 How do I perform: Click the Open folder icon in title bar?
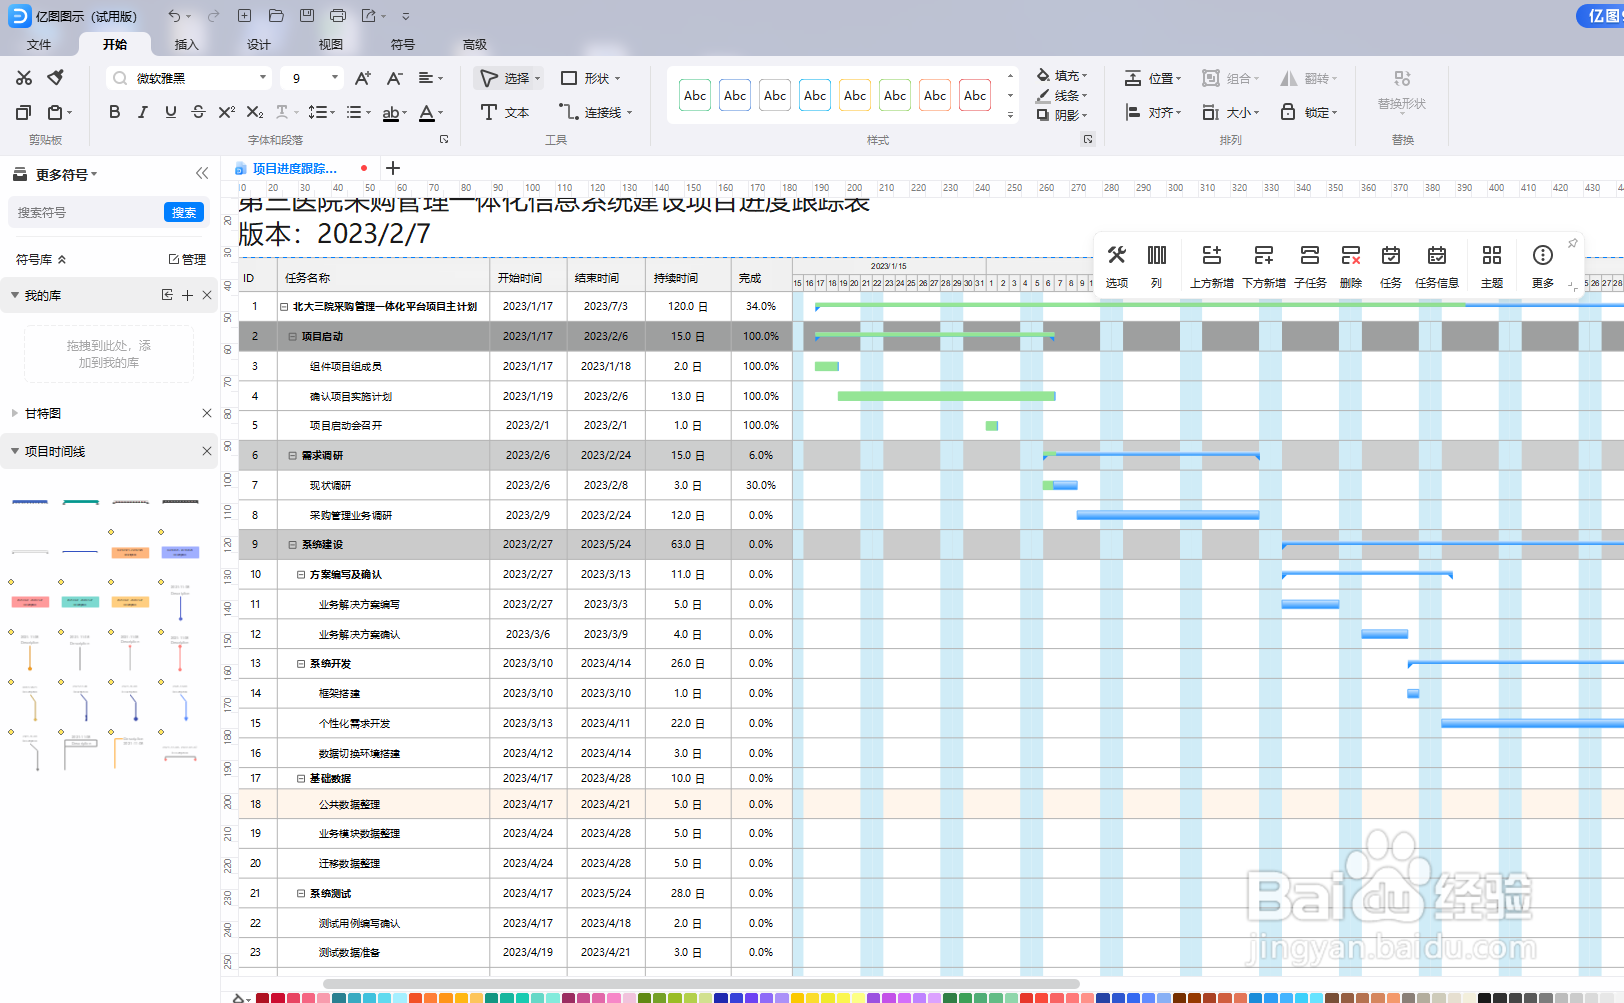point(276,16)
